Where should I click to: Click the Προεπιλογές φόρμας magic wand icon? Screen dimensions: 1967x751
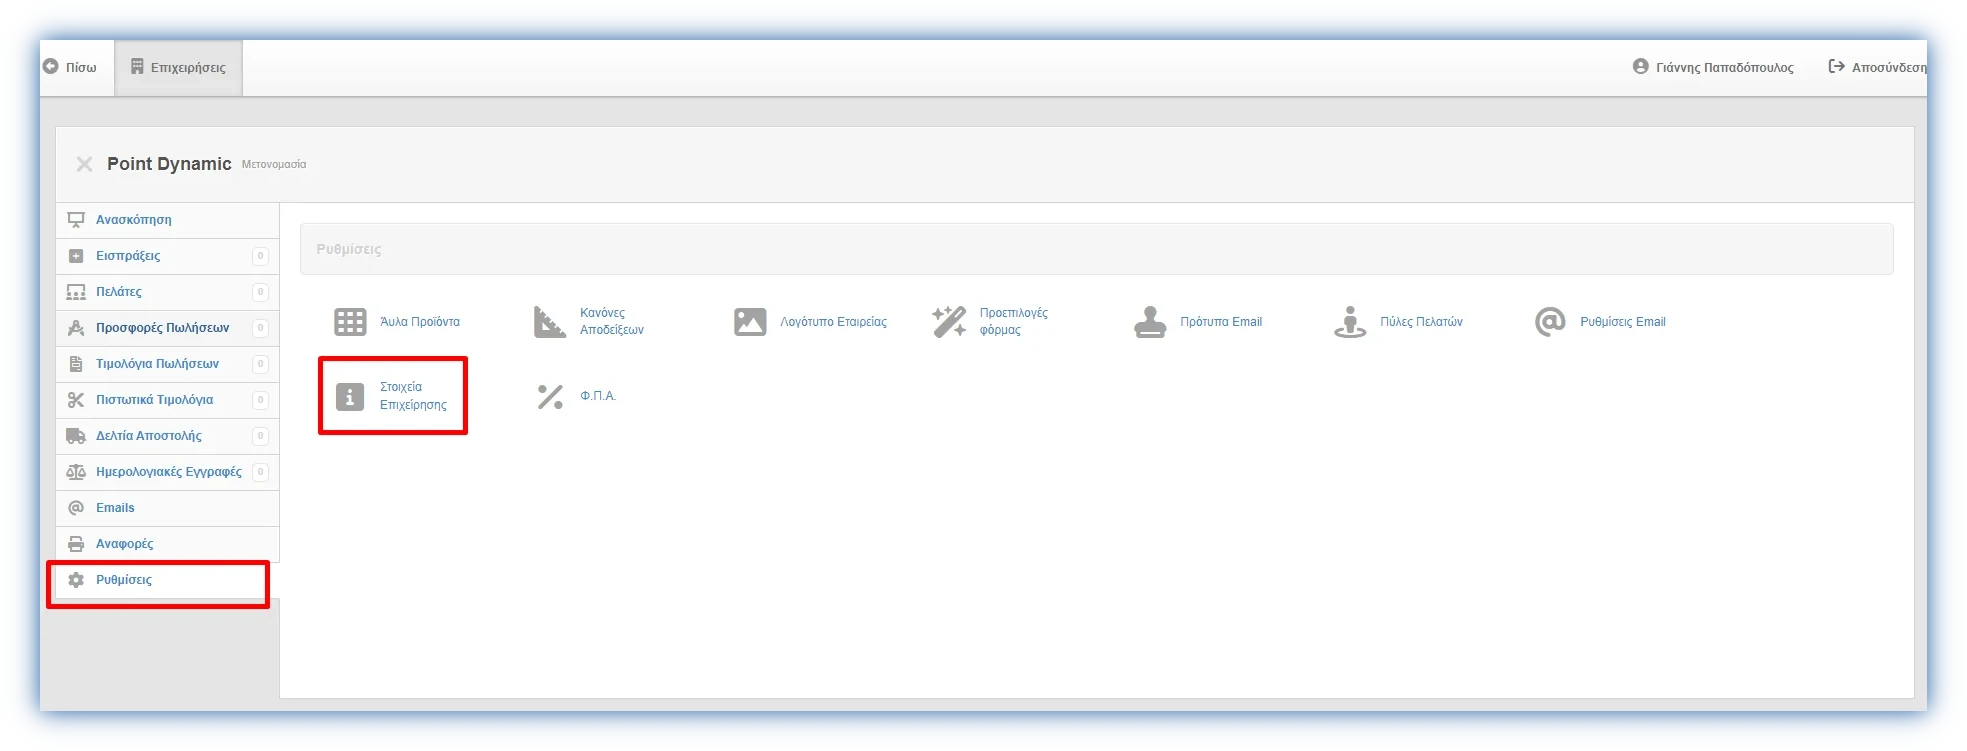[x=949, y=322]
